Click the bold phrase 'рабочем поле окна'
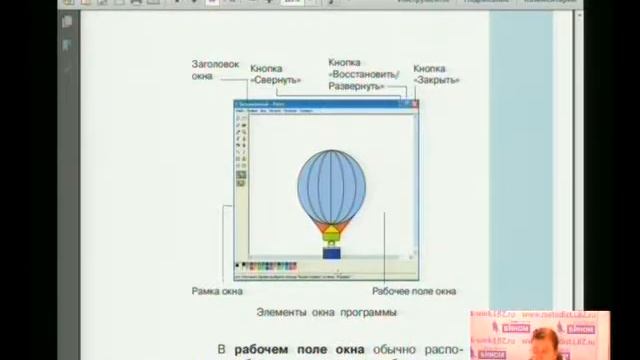This screenshot has height=360, width=640. tap(299, 349)
